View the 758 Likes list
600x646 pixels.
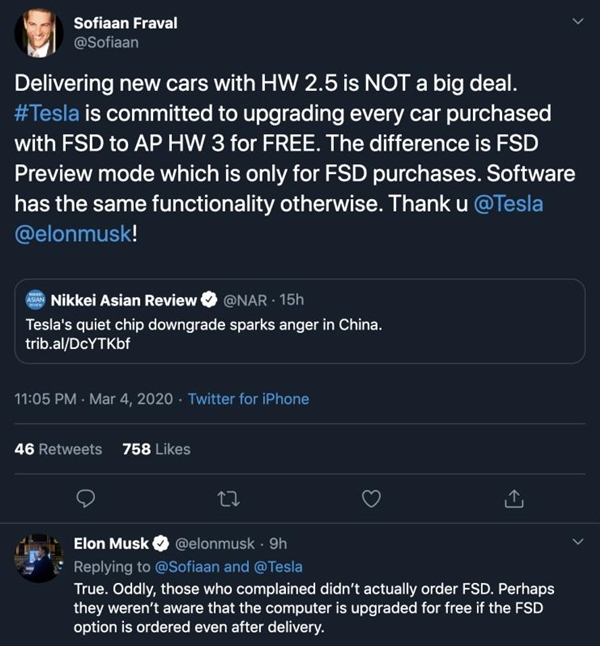[156, 449]
